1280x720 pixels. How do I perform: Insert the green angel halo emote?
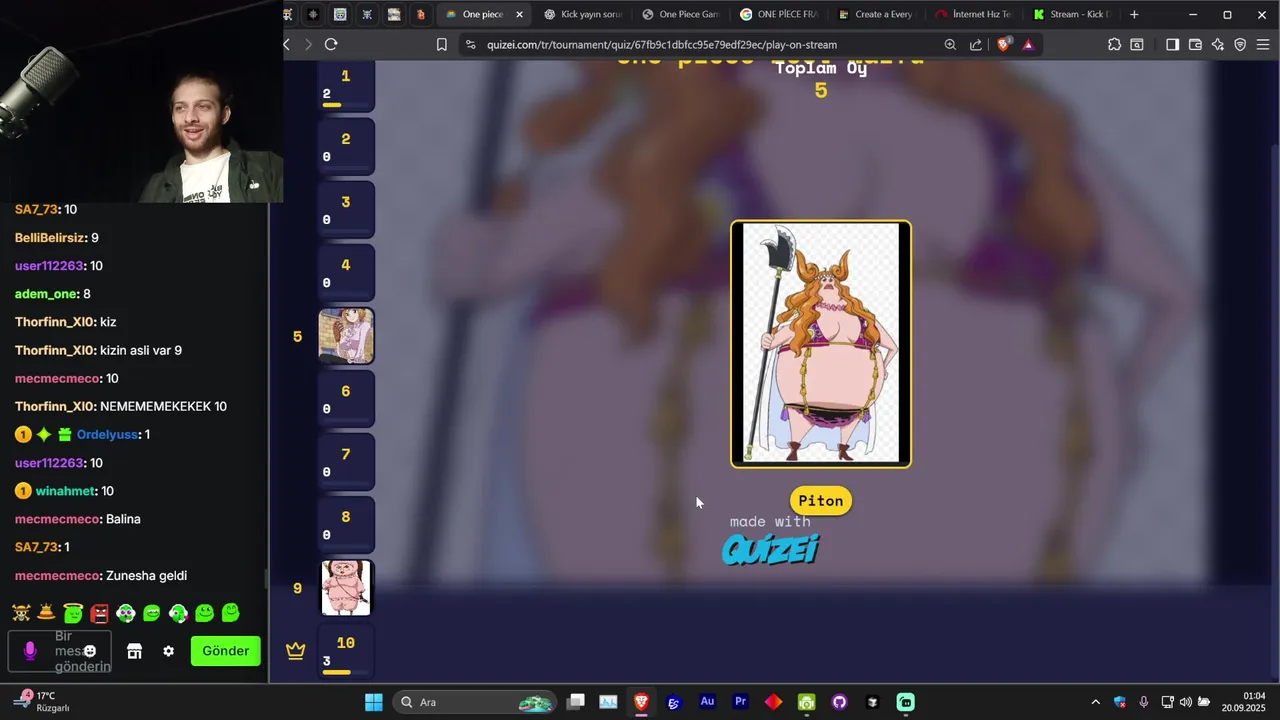[x=73, y=612]
